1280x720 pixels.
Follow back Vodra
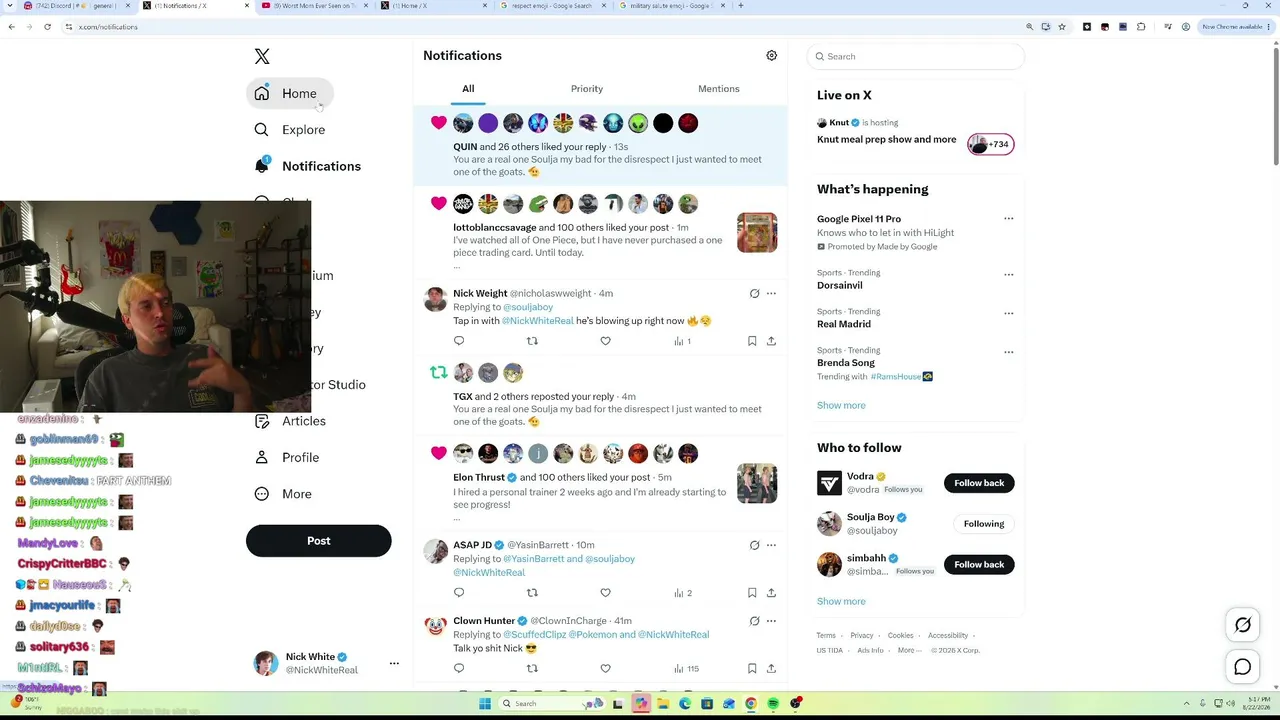(979, 483)
